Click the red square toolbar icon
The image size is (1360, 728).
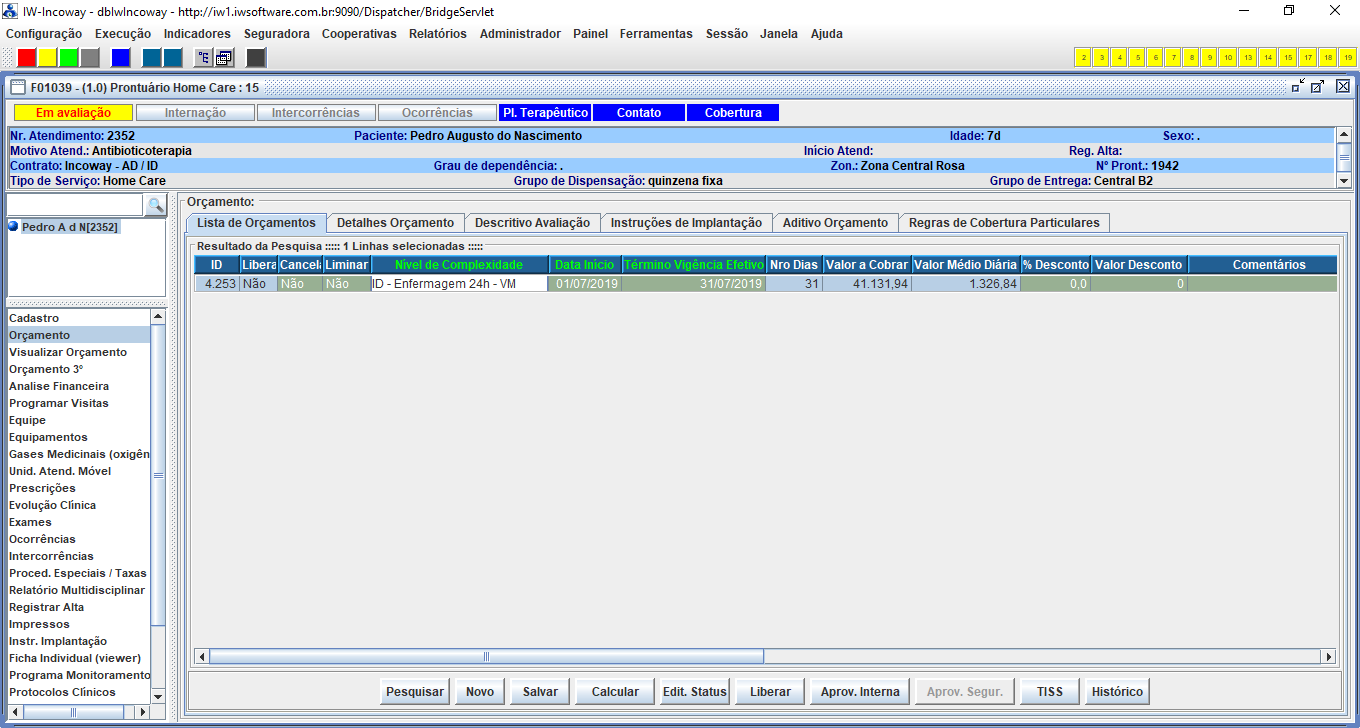[x=27, y=58]
